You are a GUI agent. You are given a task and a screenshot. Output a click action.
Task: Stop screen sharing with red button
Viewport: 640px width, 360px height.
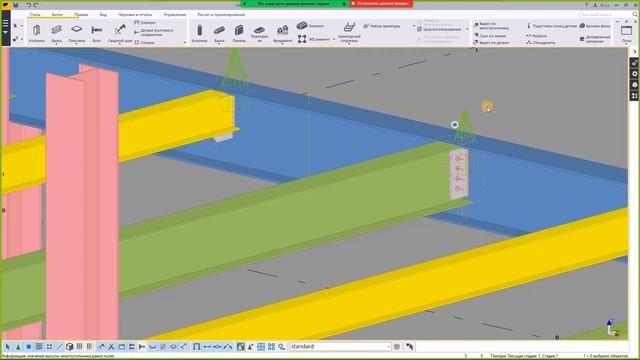[381, 4]
